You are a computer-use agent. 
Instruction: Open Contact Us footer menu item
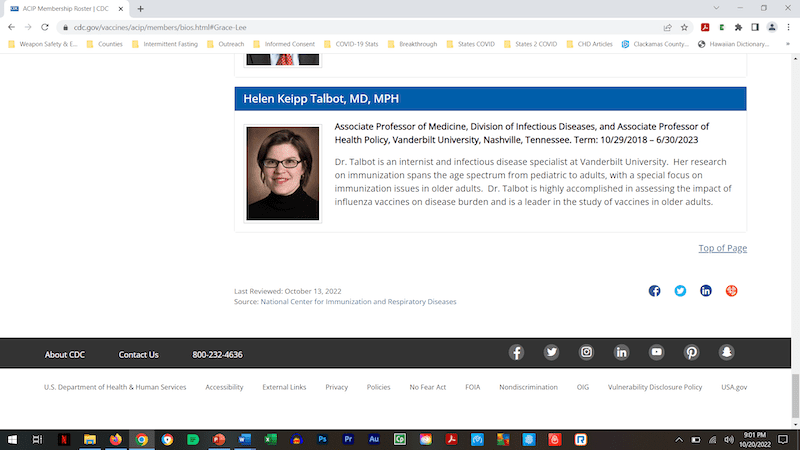[138, 355]
